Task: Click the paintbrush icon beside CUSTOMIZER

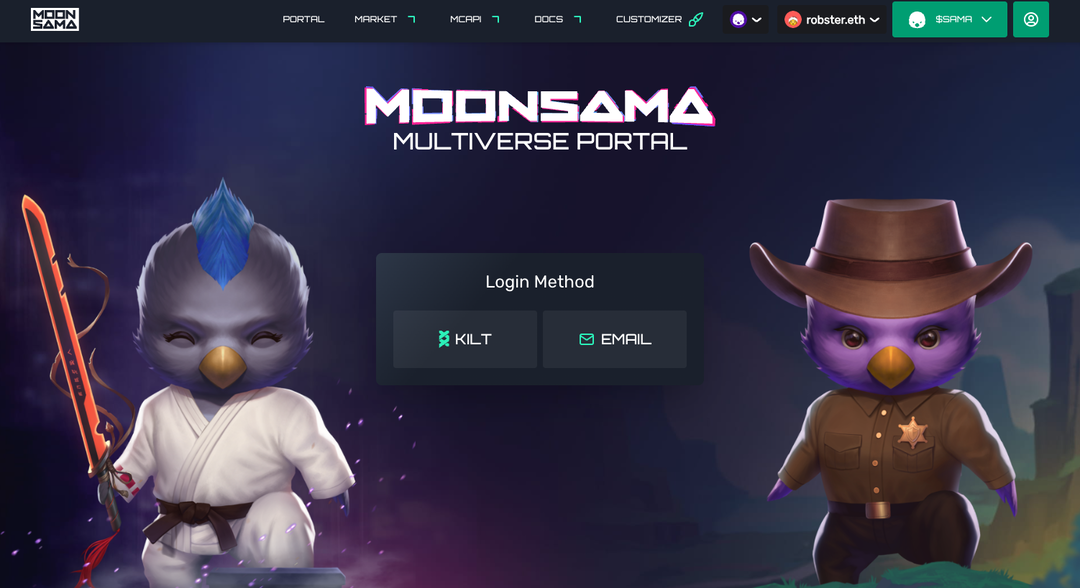Action: coord(696,19)
